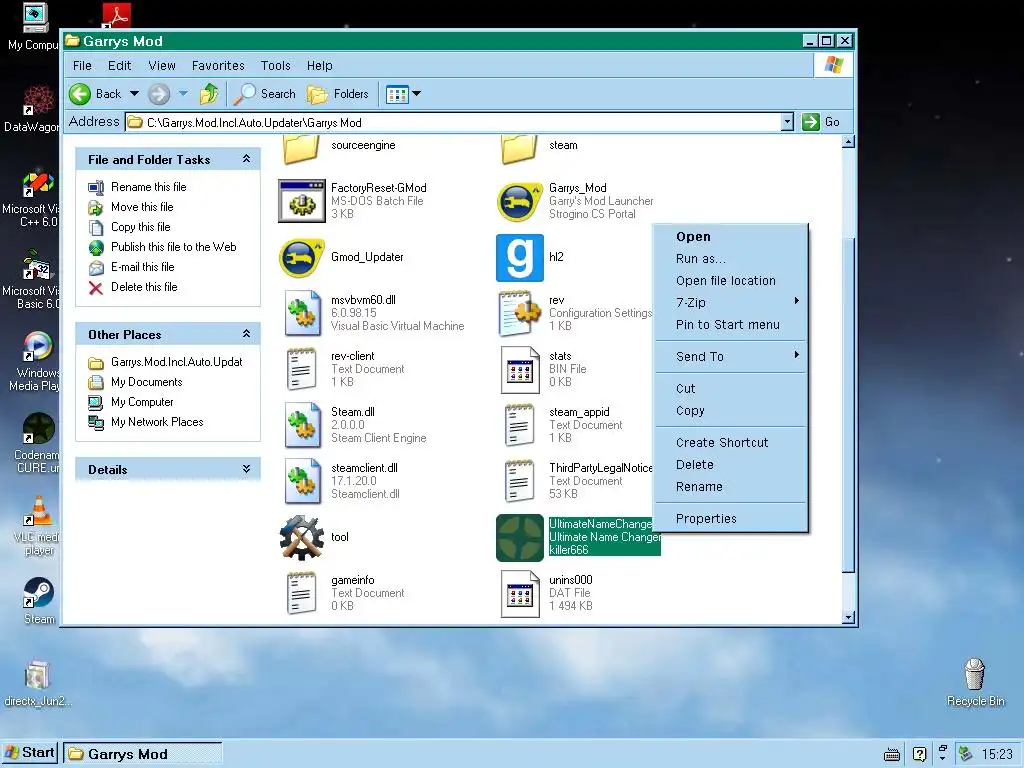Viewport: 1024px width, 768px height.
Task: Open the File menu
Action: 82,65
